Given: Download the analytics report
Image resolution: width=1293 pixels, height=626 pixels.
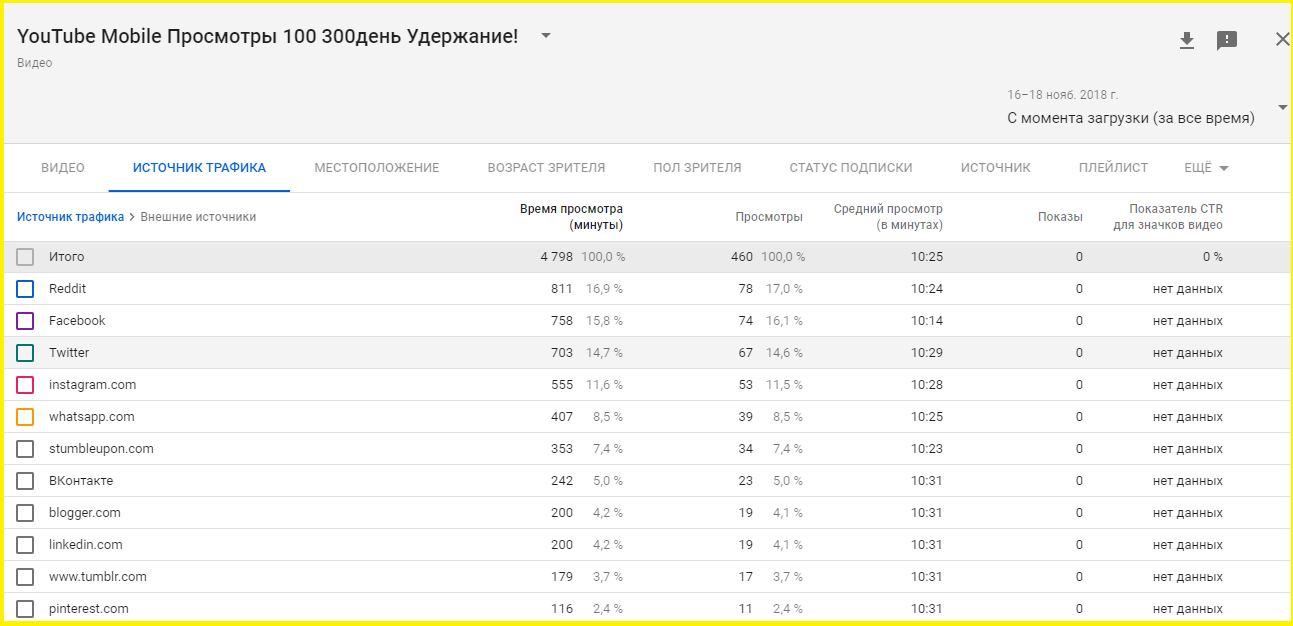Looking at the screenshot, I should tap(1187, 40).
